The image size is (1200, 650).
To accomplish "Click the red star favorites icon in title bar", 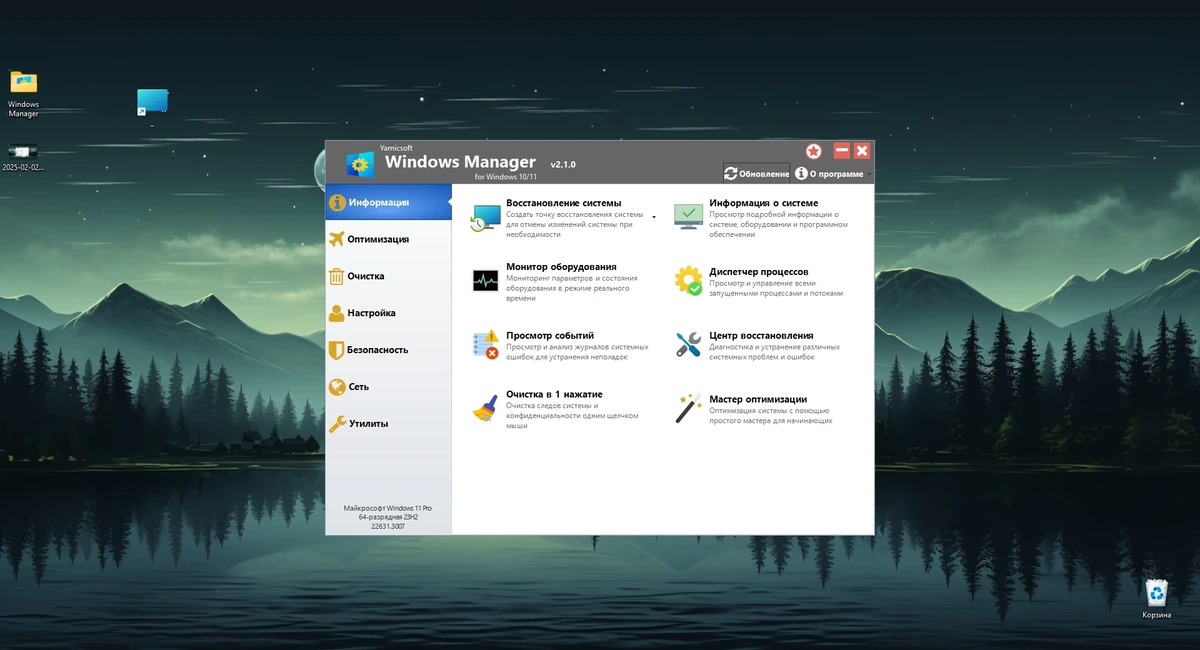I will 814,151.
